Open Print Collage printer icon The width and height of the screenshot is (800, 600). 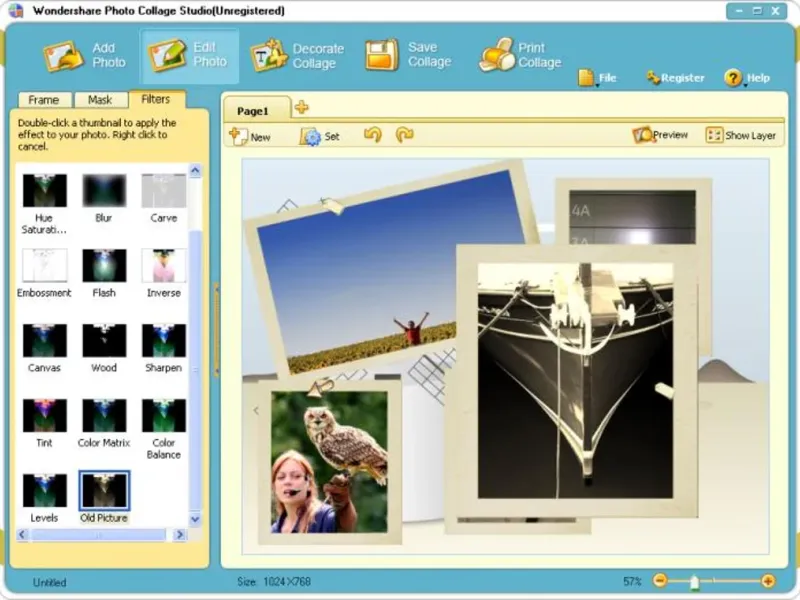(x=497, y=55)
